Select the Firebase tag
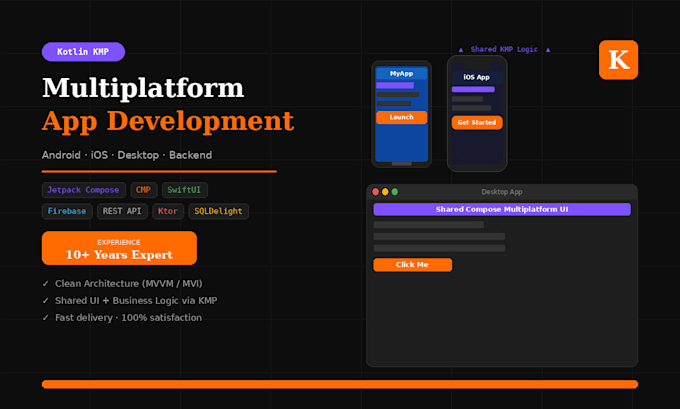 (67, 211)
